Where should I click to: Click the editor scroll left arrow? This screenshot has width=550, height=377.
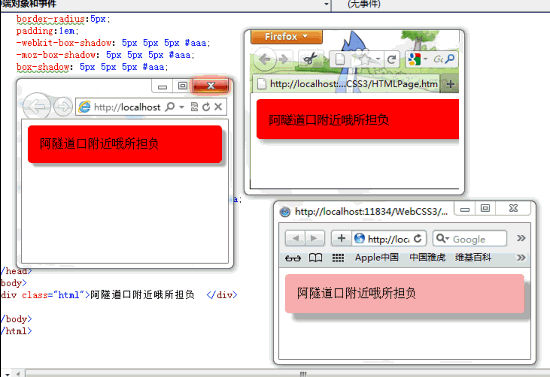[x=18, y=373]
